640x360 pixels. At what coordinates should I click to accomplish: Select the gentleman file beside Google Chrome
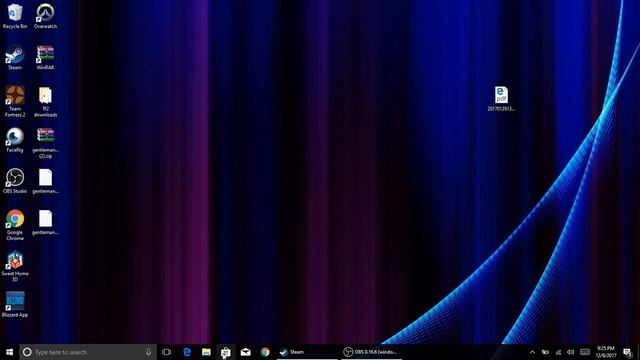click(45, 222)
